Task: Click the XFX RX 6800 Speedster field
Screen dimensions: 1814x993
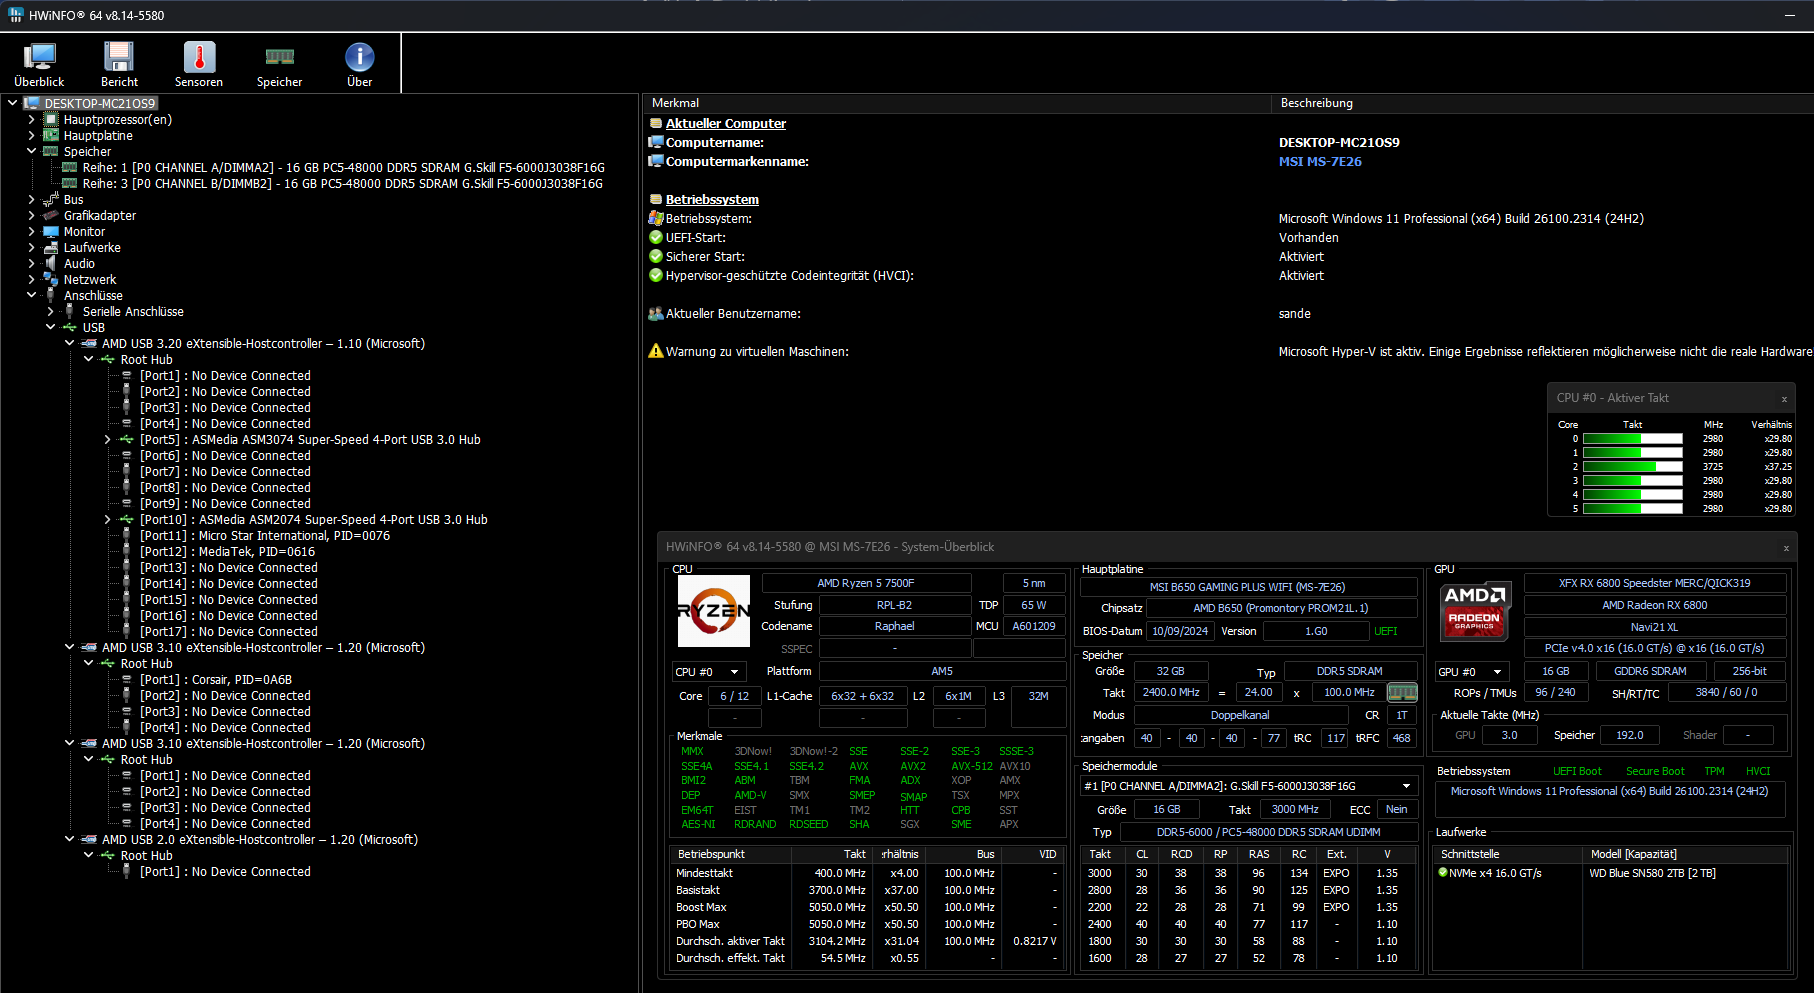Action: coord(1655,583)
